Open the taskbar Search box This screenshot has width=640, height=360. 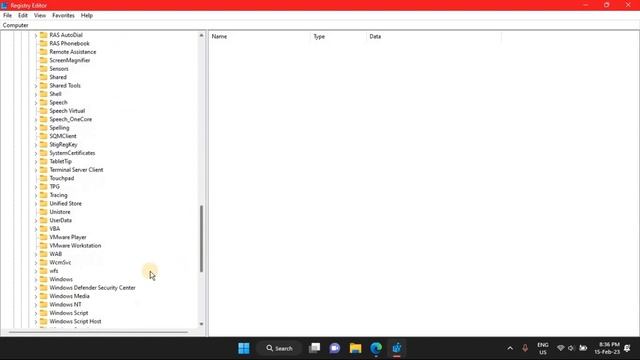[280, 348]
